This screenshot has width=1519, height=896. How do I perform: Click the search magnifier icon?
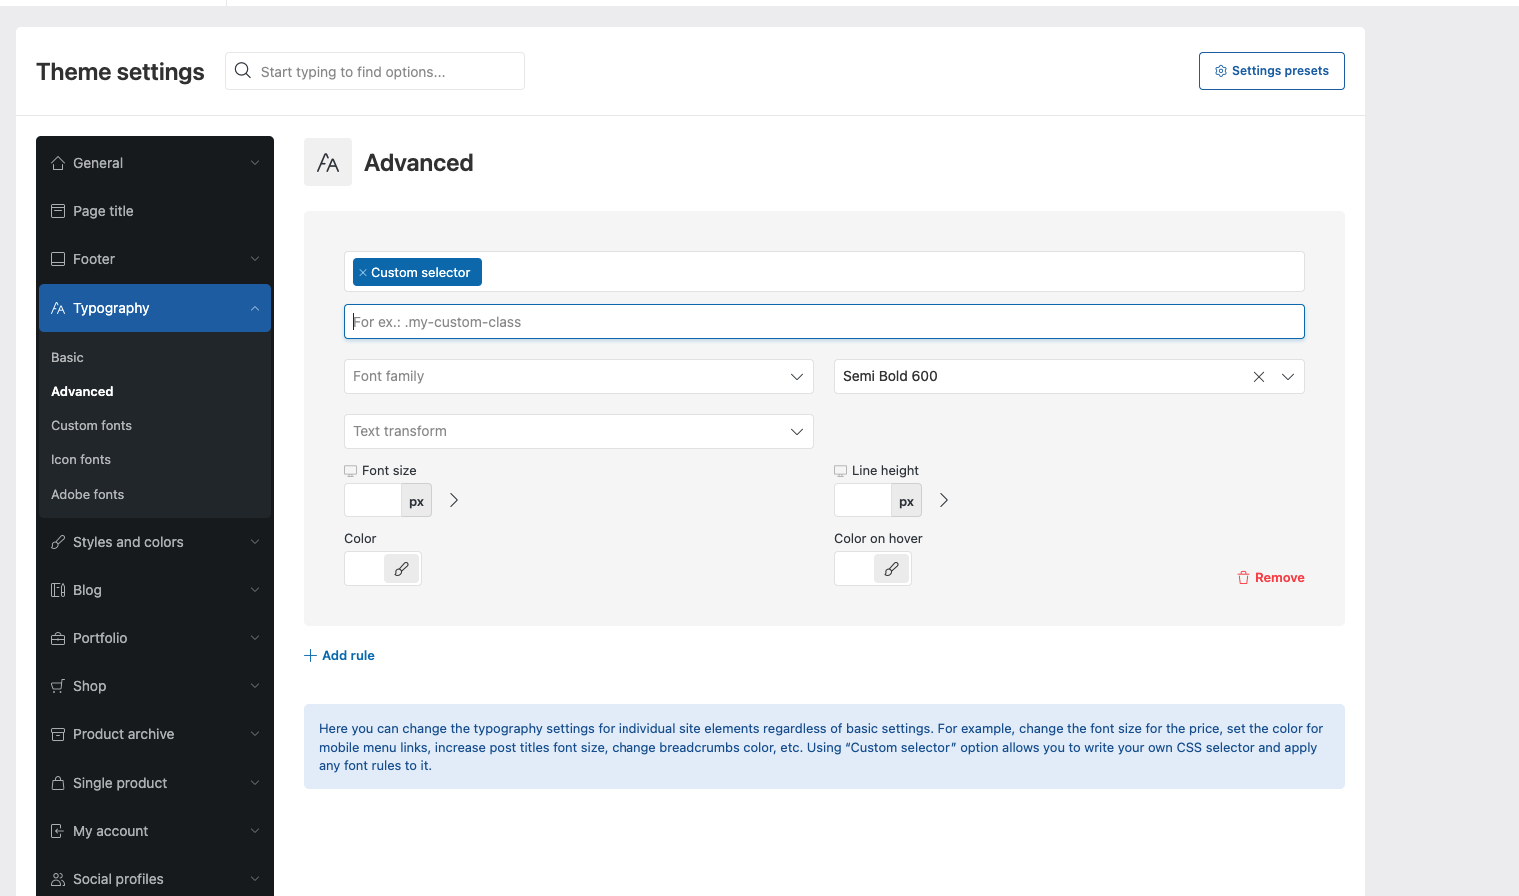(242, 70)
